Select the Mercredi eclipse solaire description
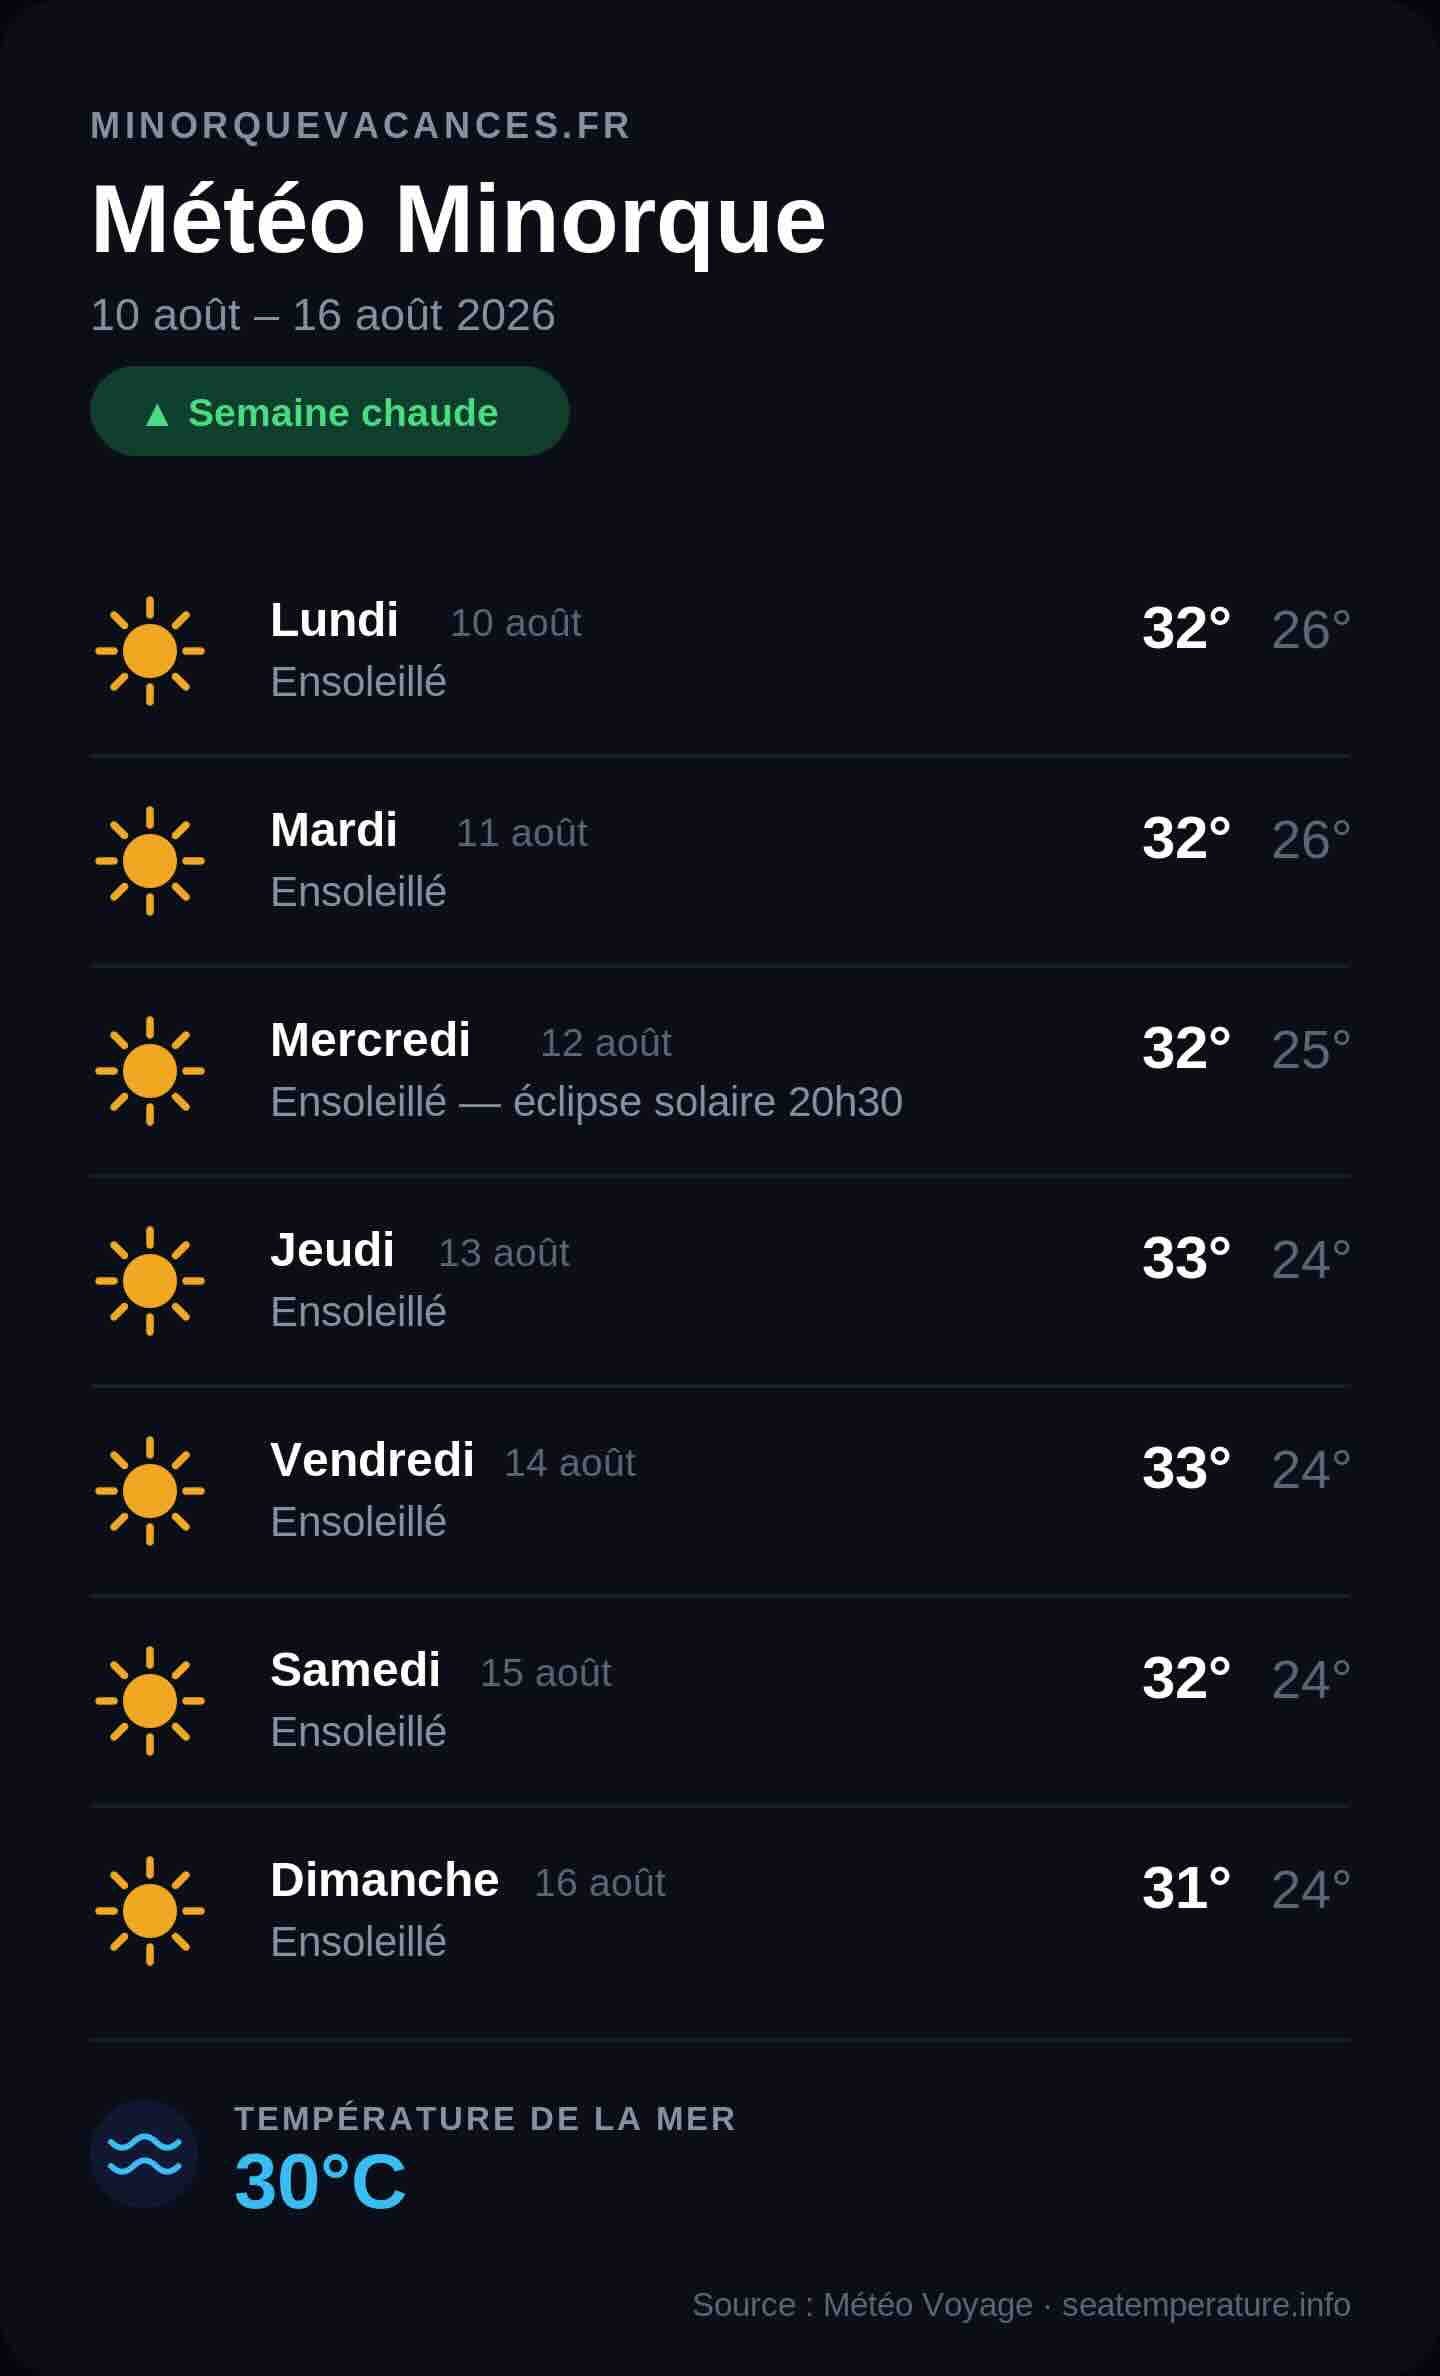 coord(587,1102)
